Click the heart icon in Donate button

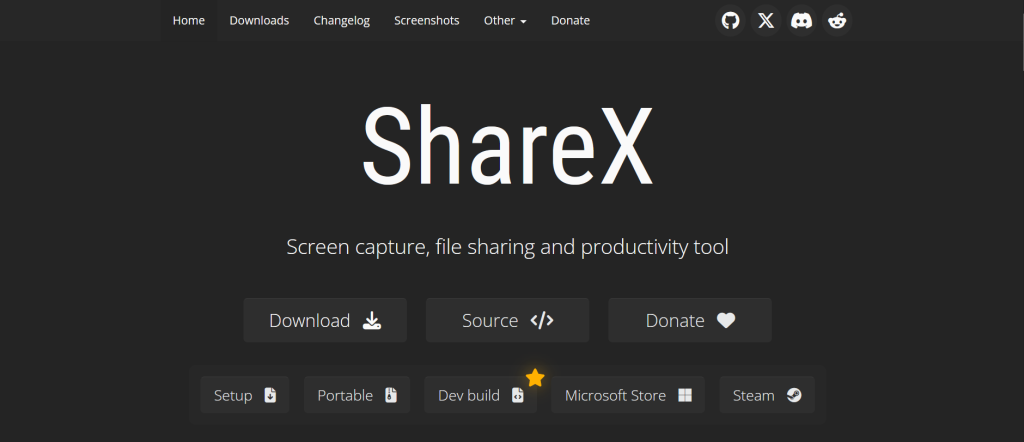coord(726,320)
